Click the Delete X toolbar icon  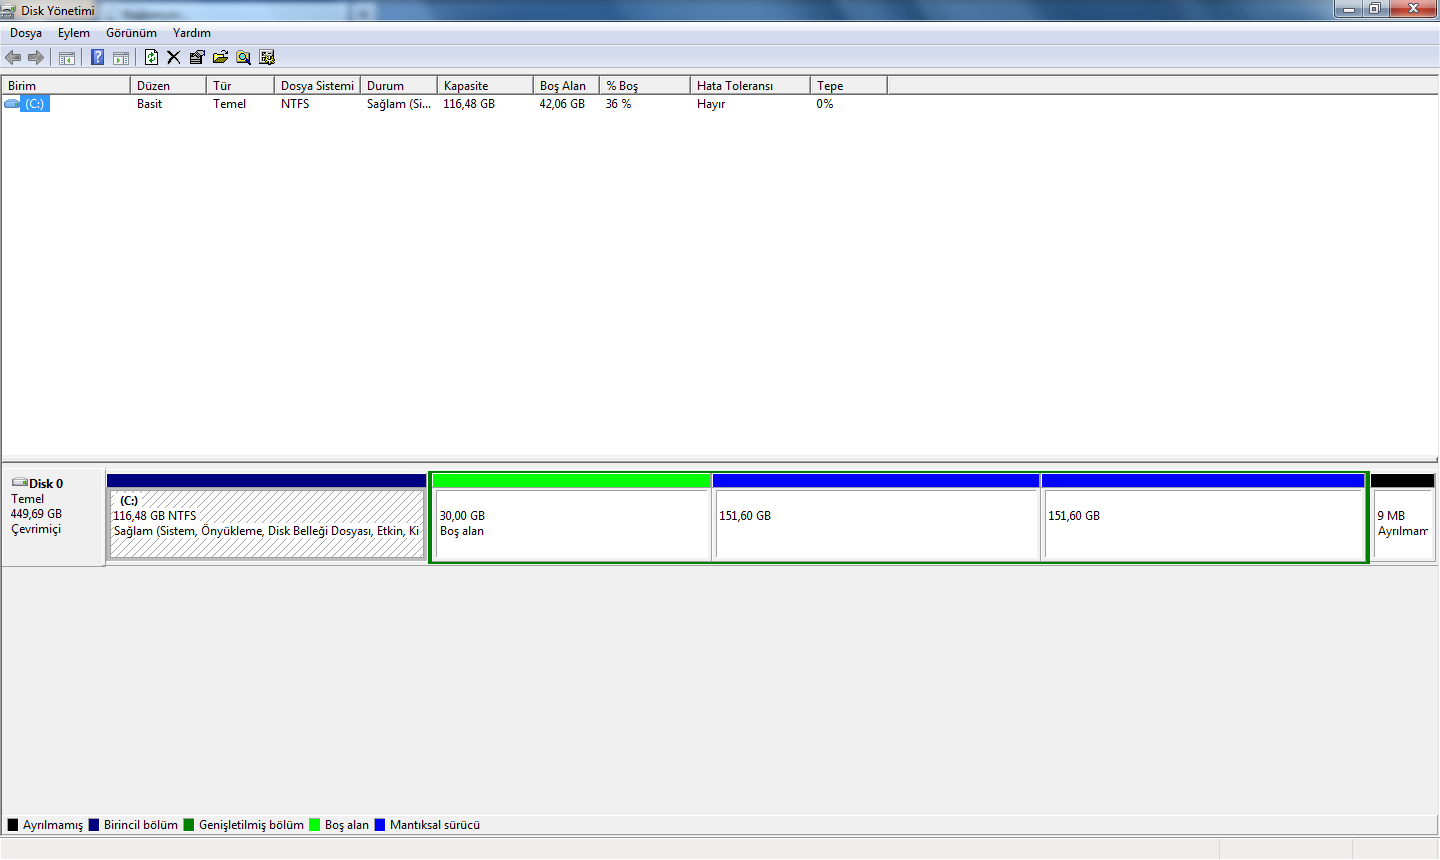pyautogui.click(x=173, y=58)
